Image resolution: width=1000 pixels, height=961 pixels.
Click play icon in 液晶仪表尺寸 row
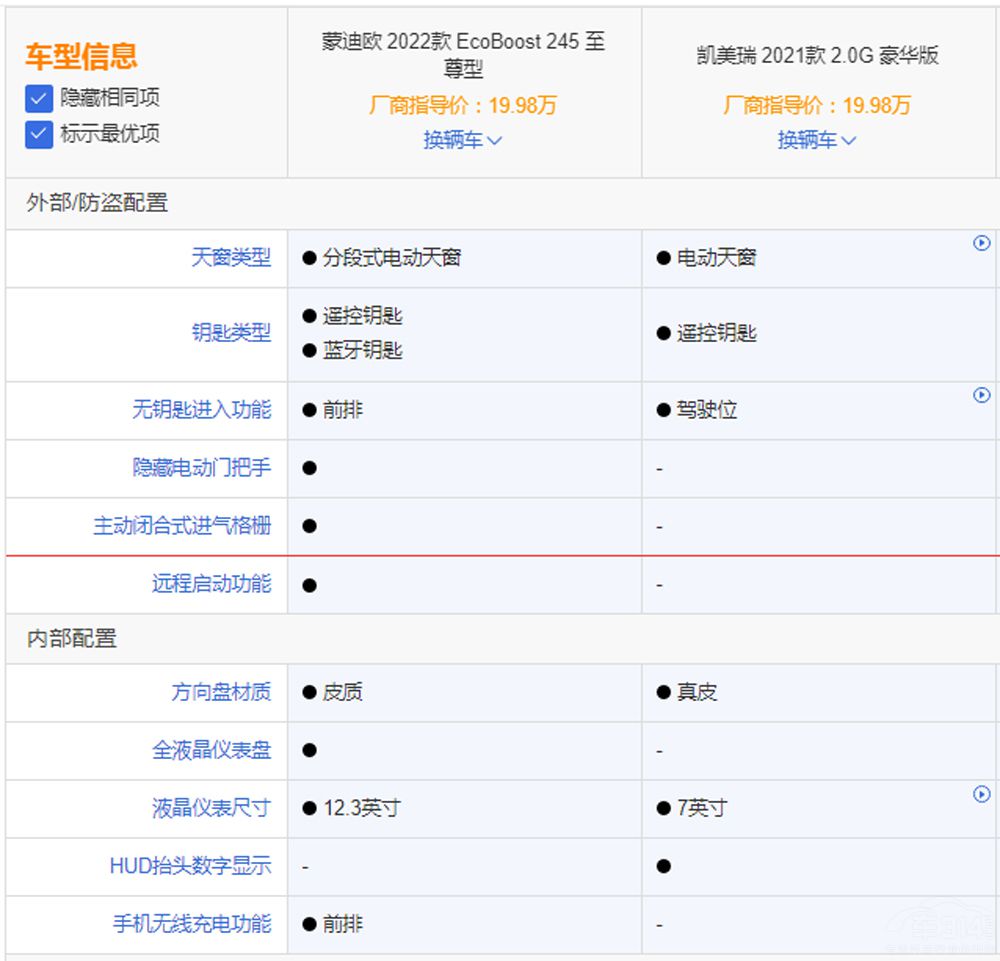click(x=981, y=793)
